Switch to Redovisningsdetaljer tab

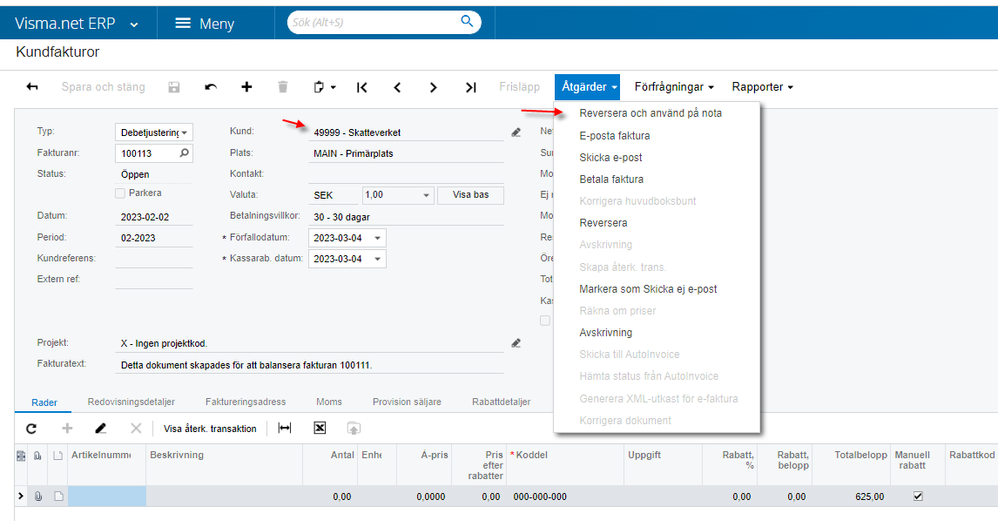click(x=131, y=402)
